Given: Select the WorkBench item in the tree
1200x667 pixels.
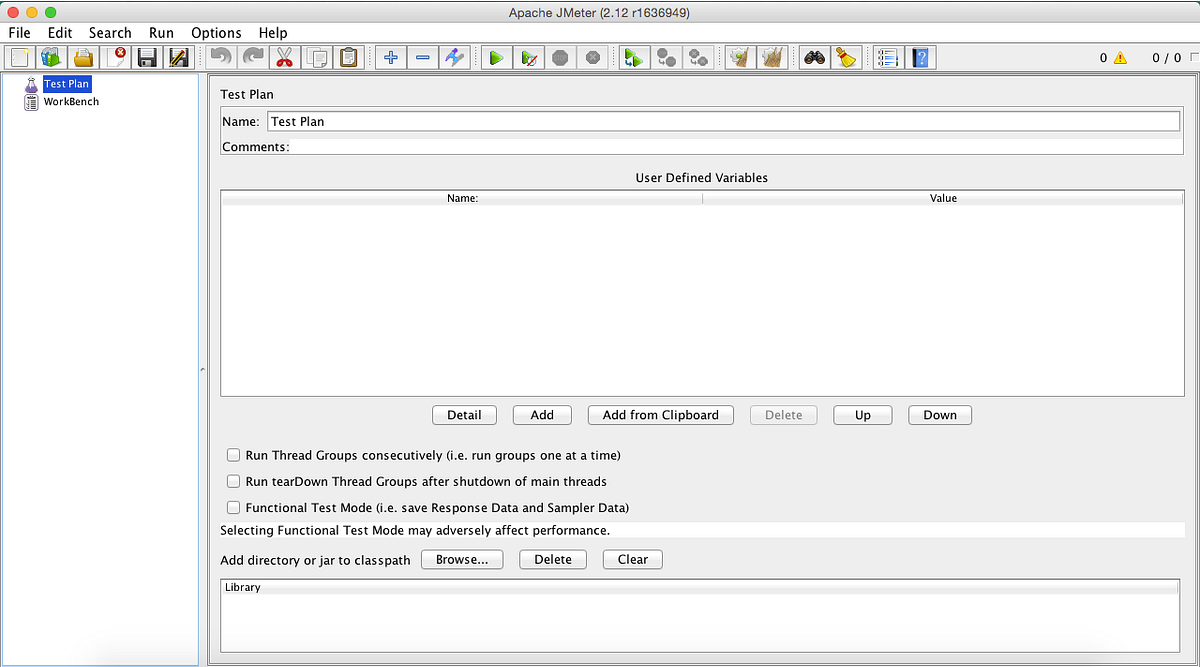Looking at the screenshot, I should [70, 101].
